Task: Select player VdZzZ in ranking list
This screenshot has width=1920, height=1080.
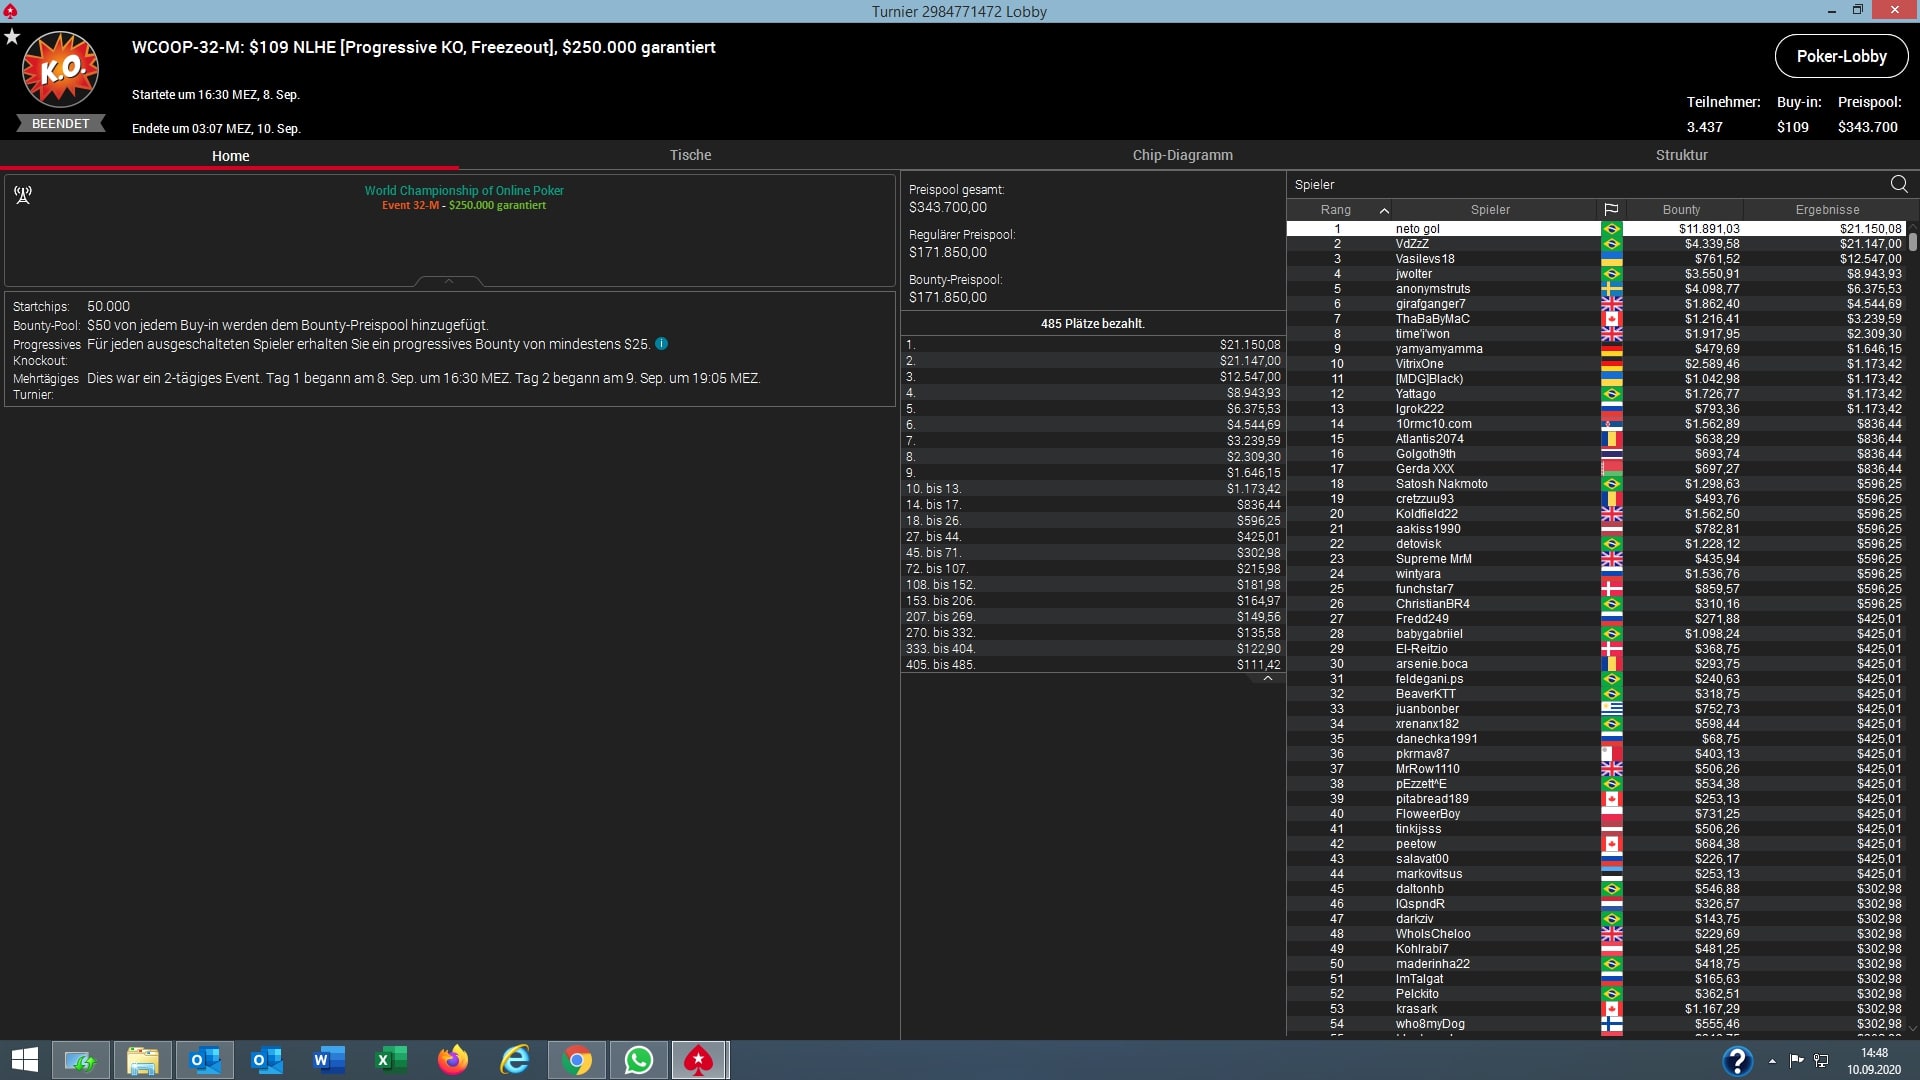Action: 1412,244
